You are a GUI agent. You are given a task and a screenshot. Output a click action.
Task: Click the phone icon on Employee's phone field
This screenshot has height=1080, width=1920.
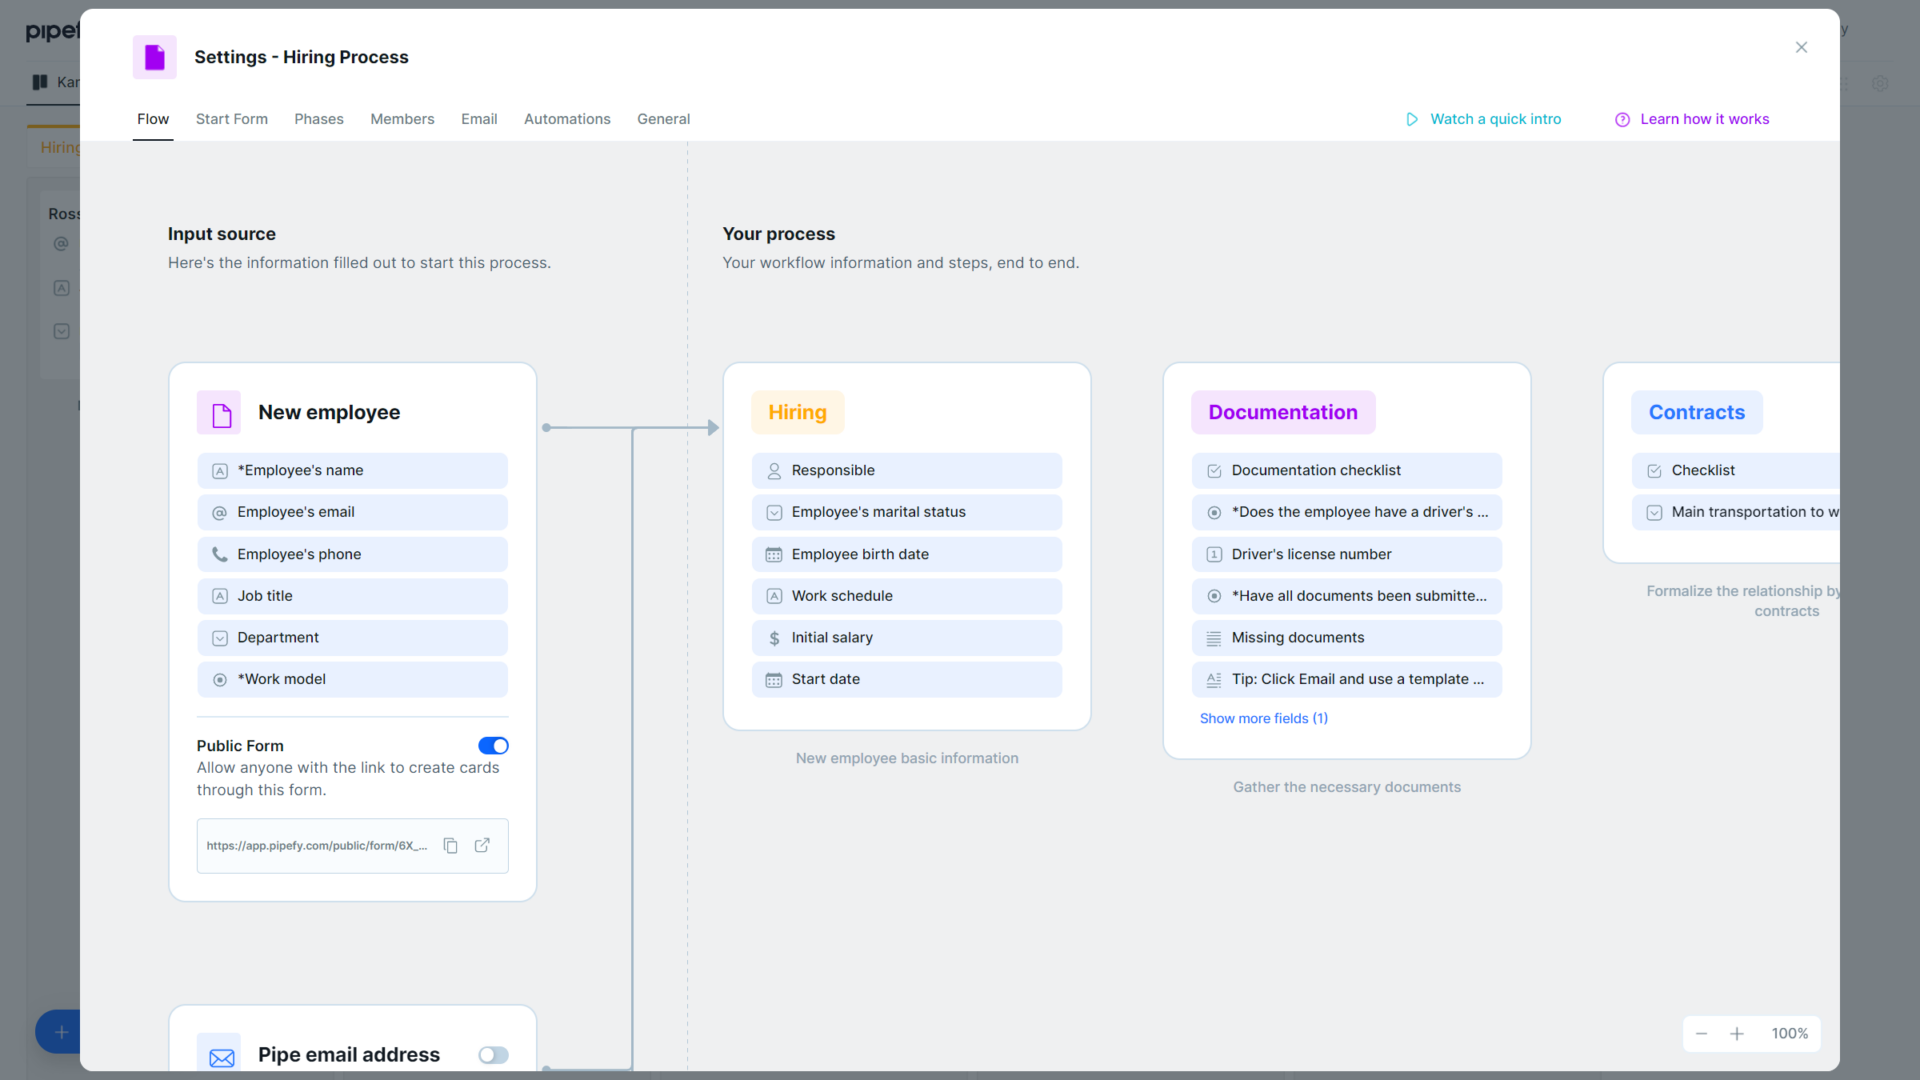(219, 554)
